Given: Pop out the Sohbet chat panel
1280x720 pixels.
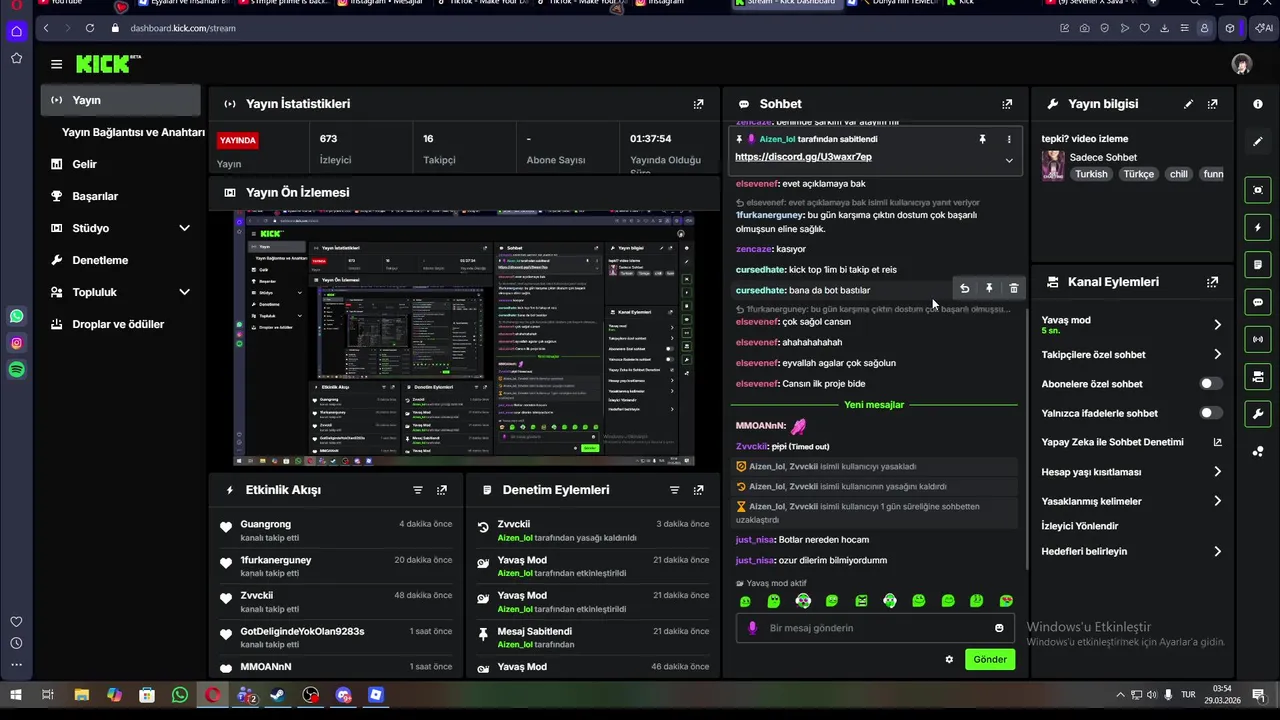Looking at the screenshot, I should 1007,104.
